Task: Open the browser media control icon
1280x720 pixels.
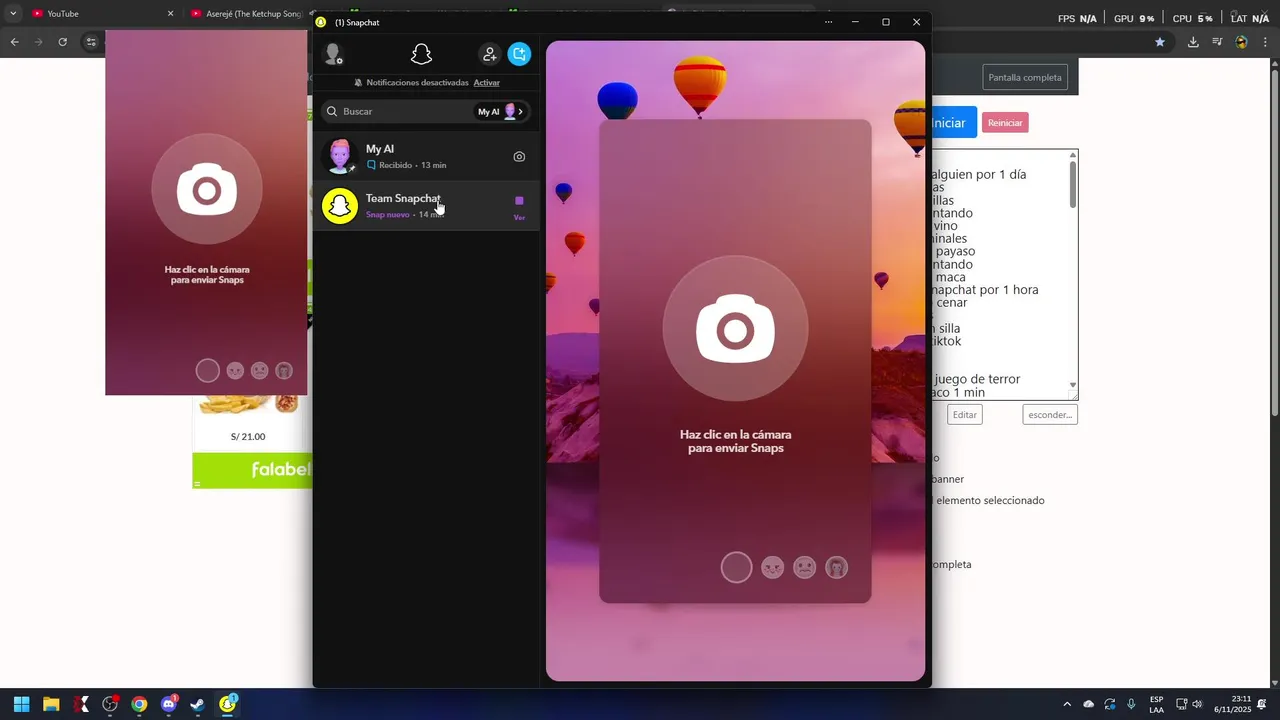Action: coord(1217,42)
